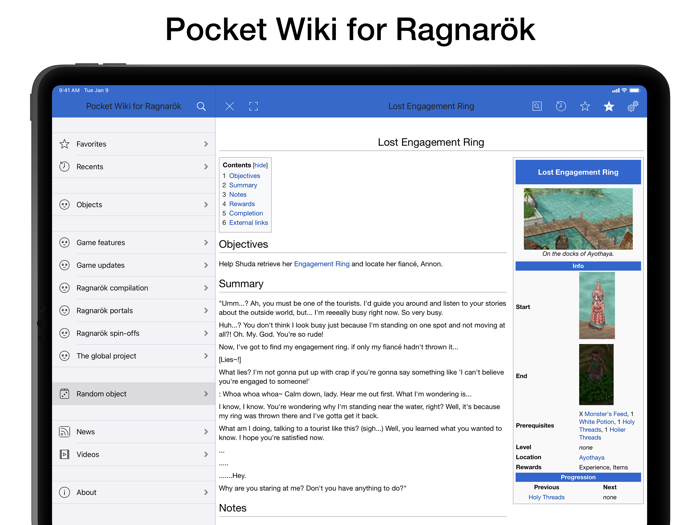The width and height of the screenshot is (700, 525).
Task: Click the Ragnarök compilation face icon
Action: click(65, 288)
